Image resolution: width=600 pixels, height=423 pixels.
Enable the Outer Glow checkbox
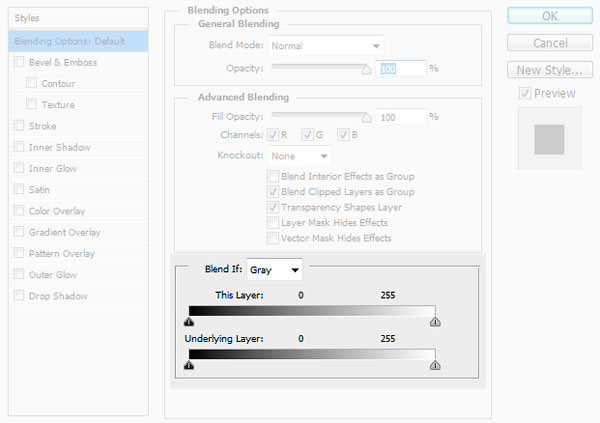point(19,274)
